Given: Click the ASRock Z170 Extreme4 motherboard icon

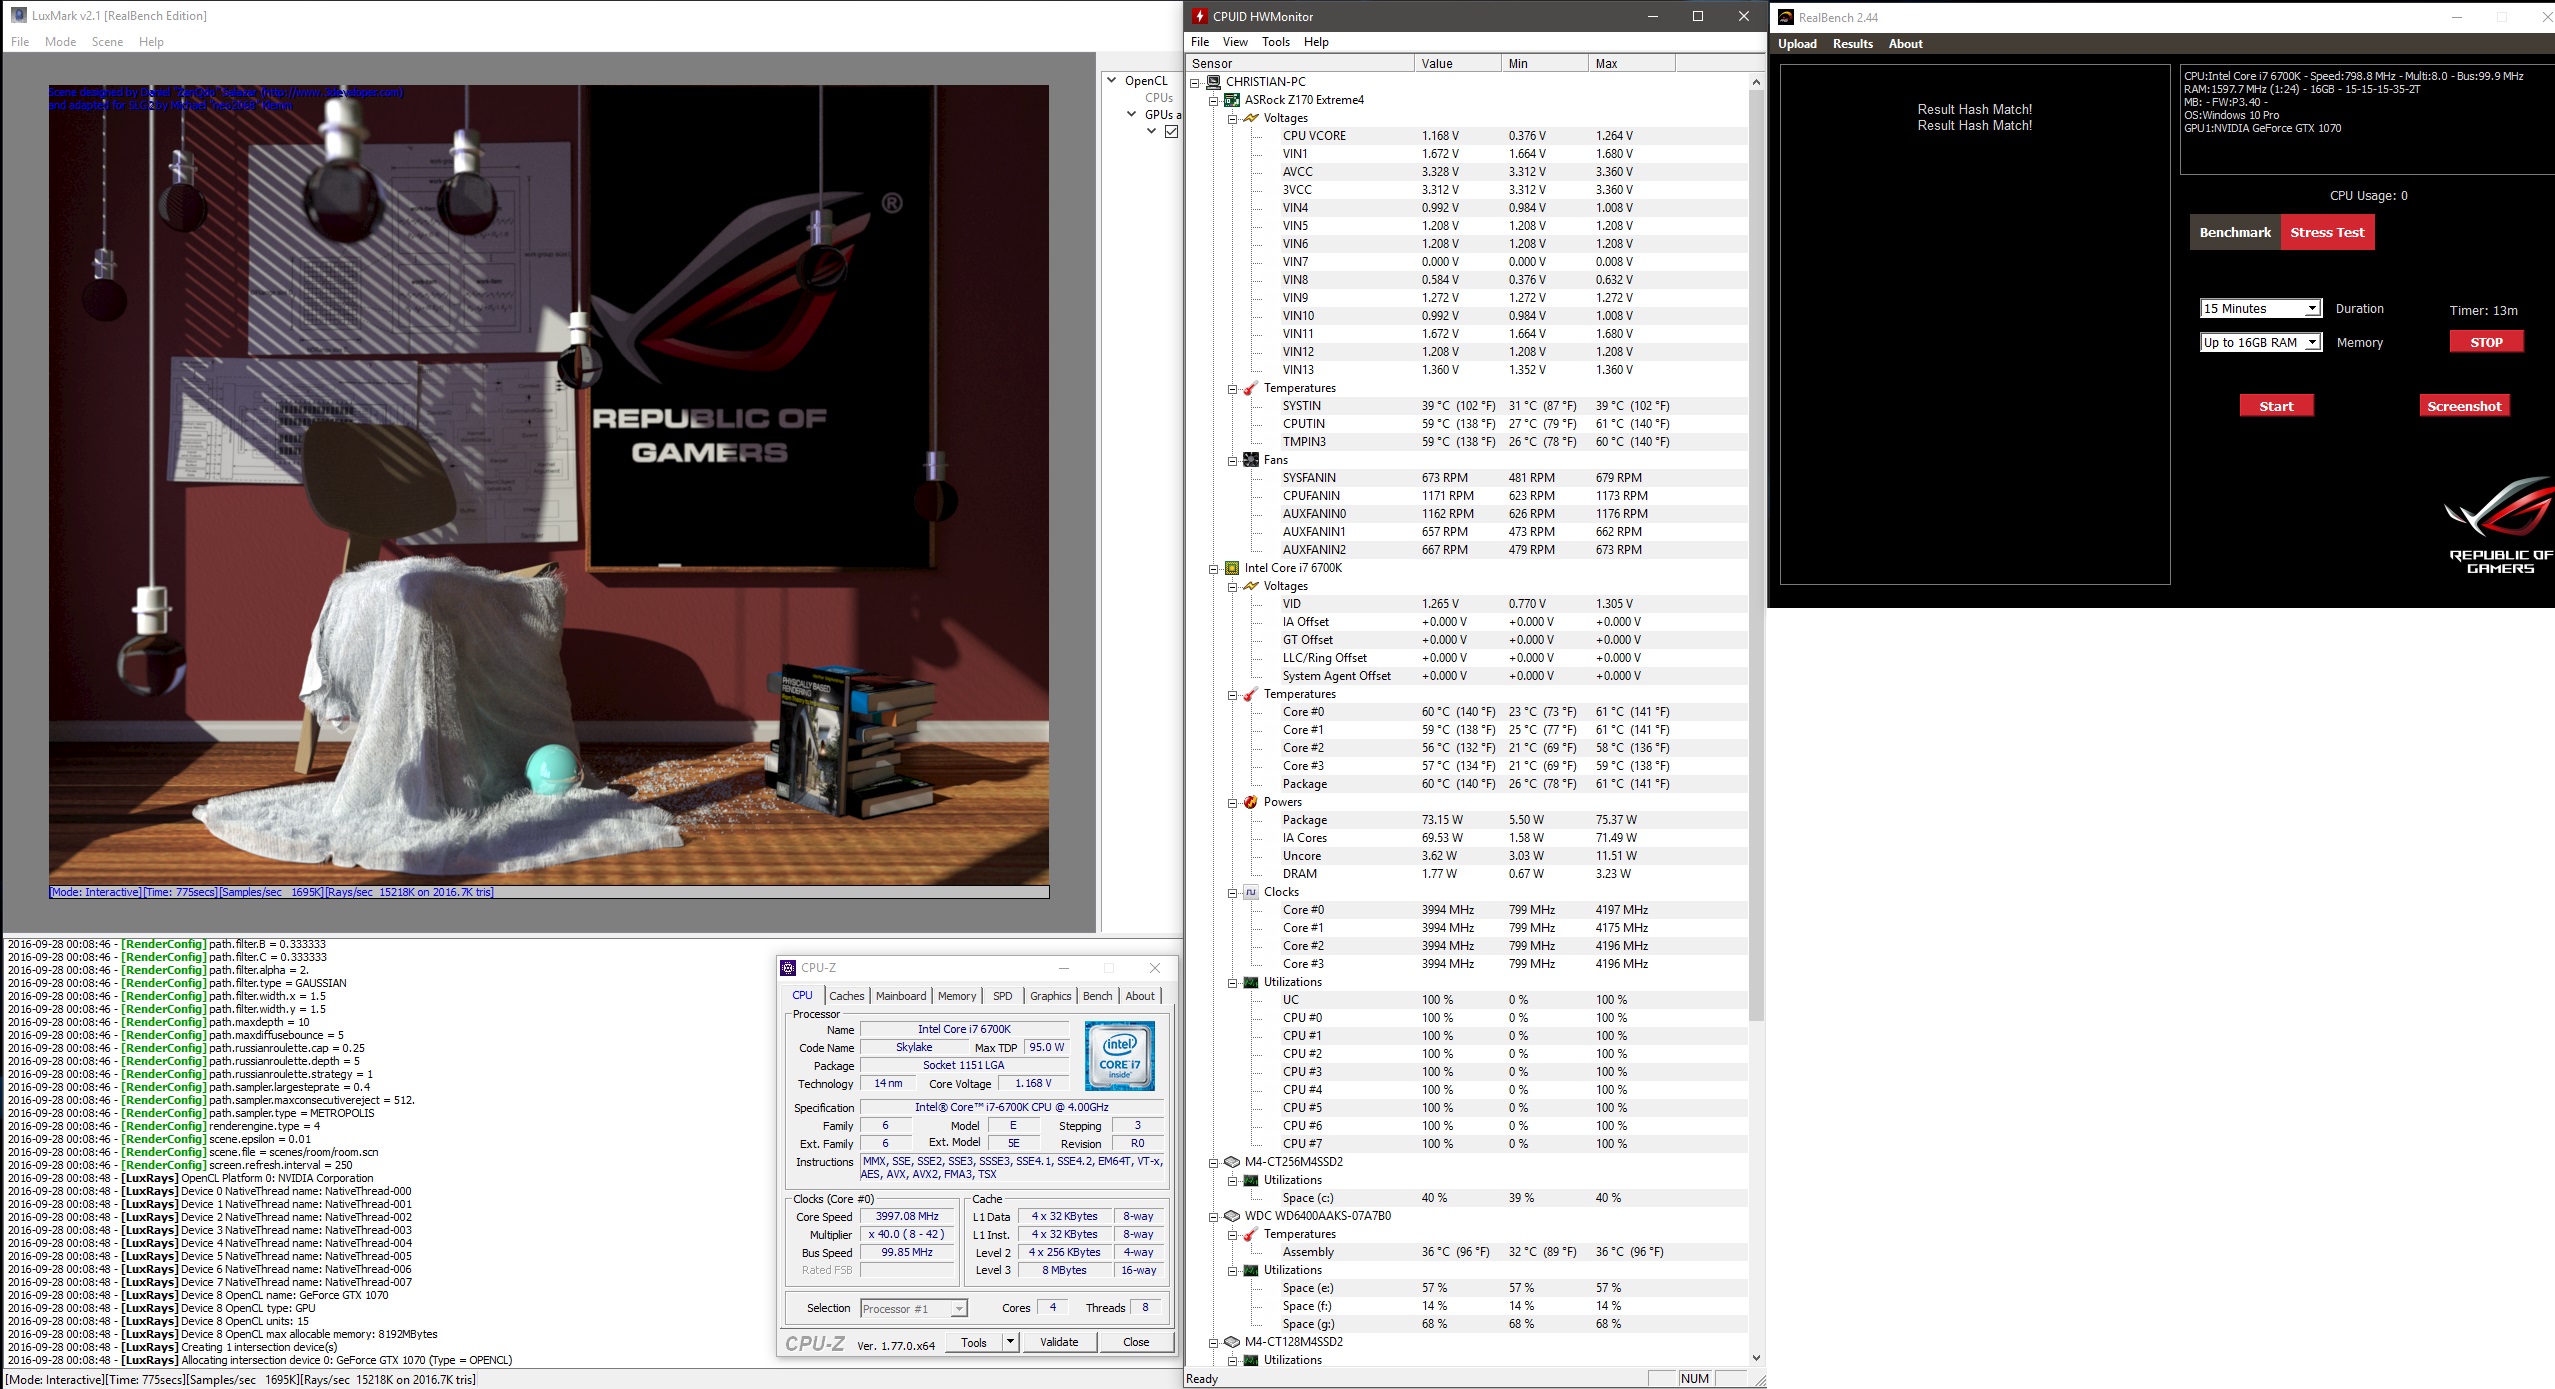Looking at the screenshot, I should 1232,100.
